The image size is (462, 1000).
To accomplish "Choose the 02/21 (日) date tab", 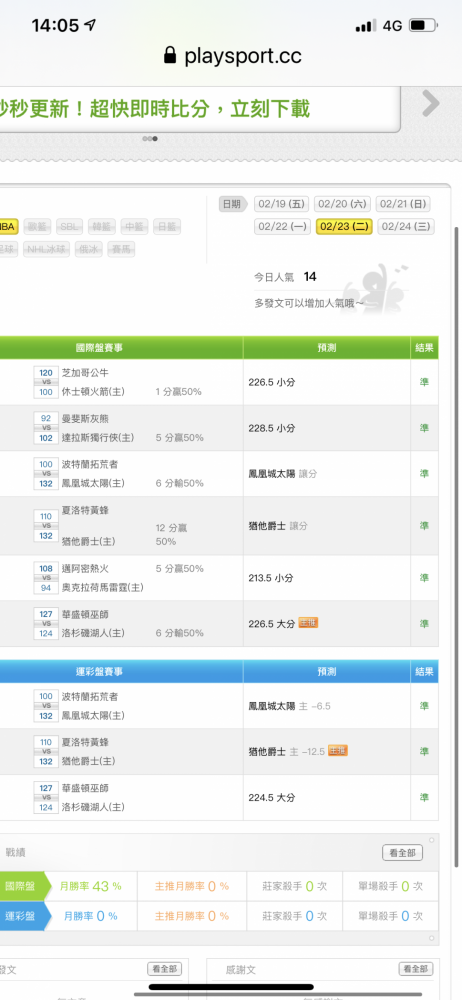I will (x=403, y=204).
